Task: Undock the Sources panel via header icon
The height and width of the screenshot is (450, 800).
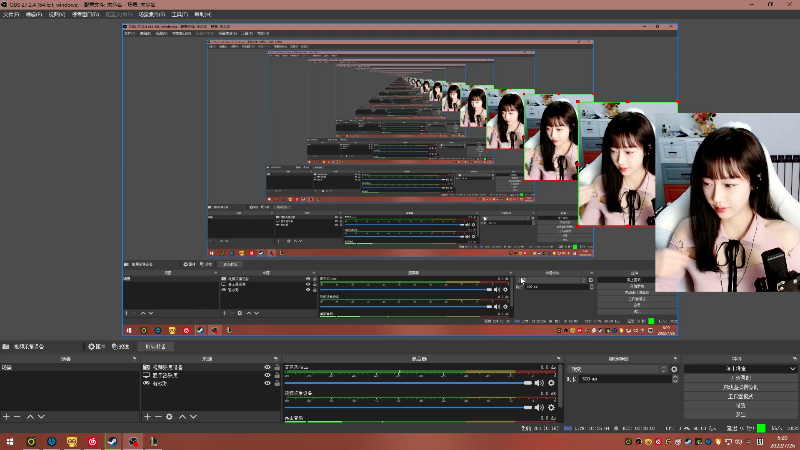Action: pyautogui.click(x=276, y=359)
